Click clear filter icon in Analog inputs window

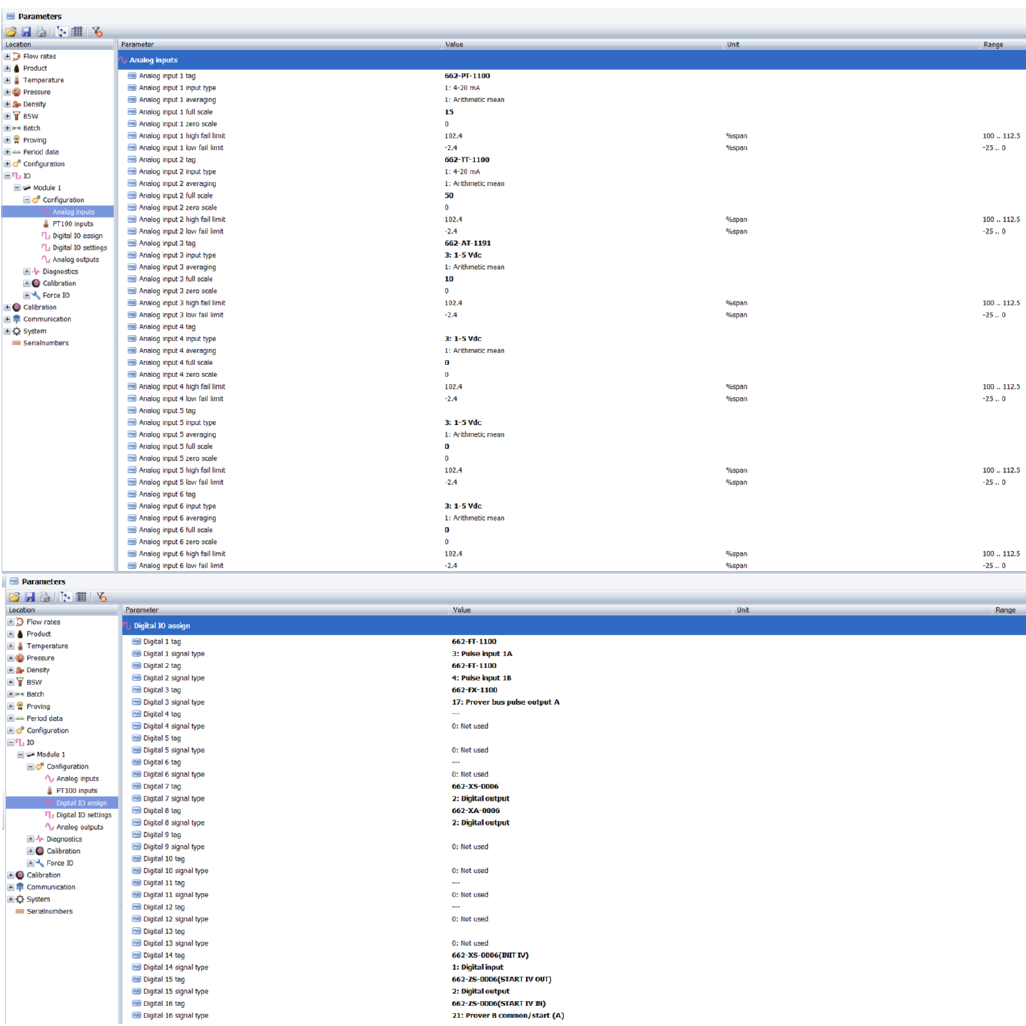click(x=97, y=31)
